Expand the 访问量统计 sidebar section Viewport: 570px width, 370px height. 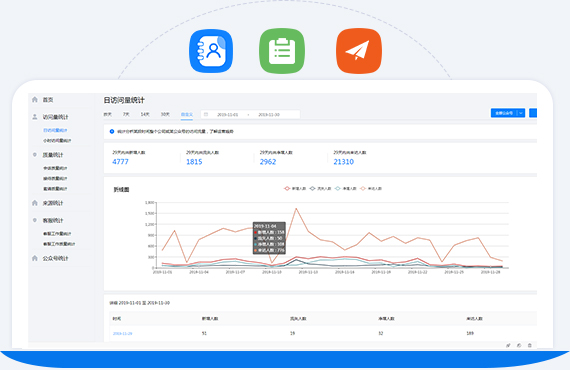pos(55,117)
